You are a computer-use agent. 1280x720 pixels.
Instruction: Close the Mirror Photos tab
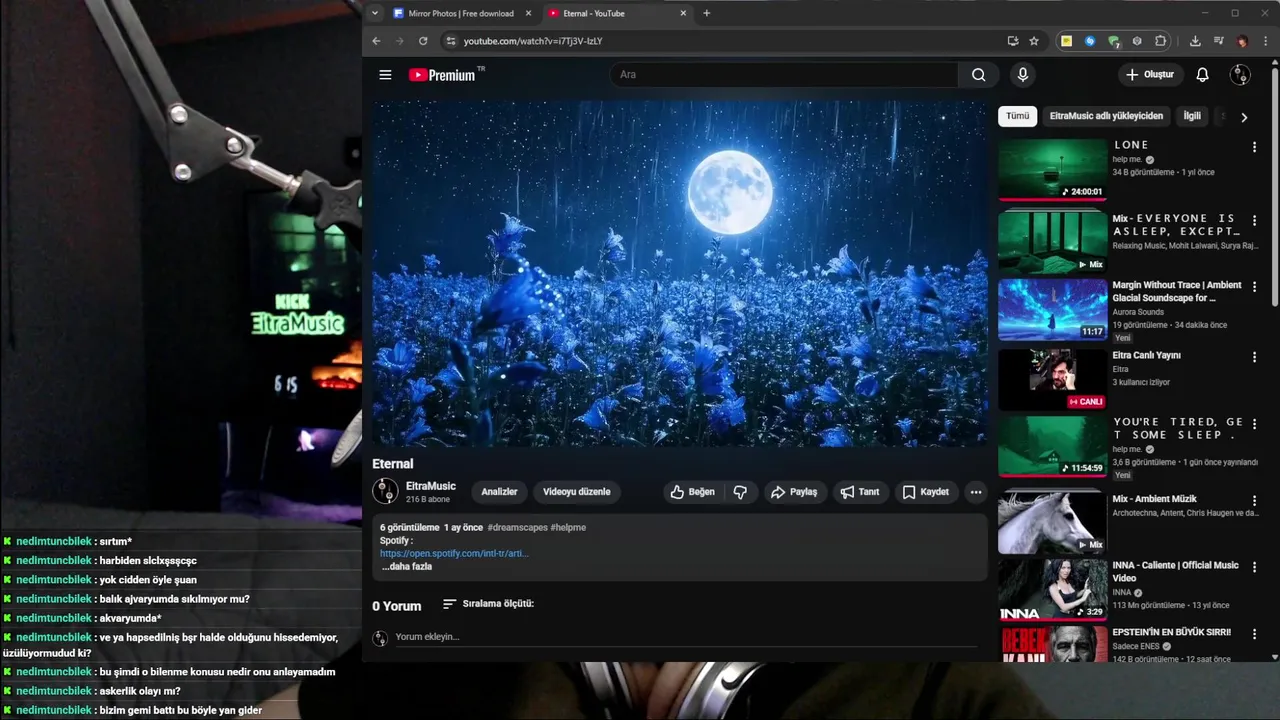[x=528, y=13]
